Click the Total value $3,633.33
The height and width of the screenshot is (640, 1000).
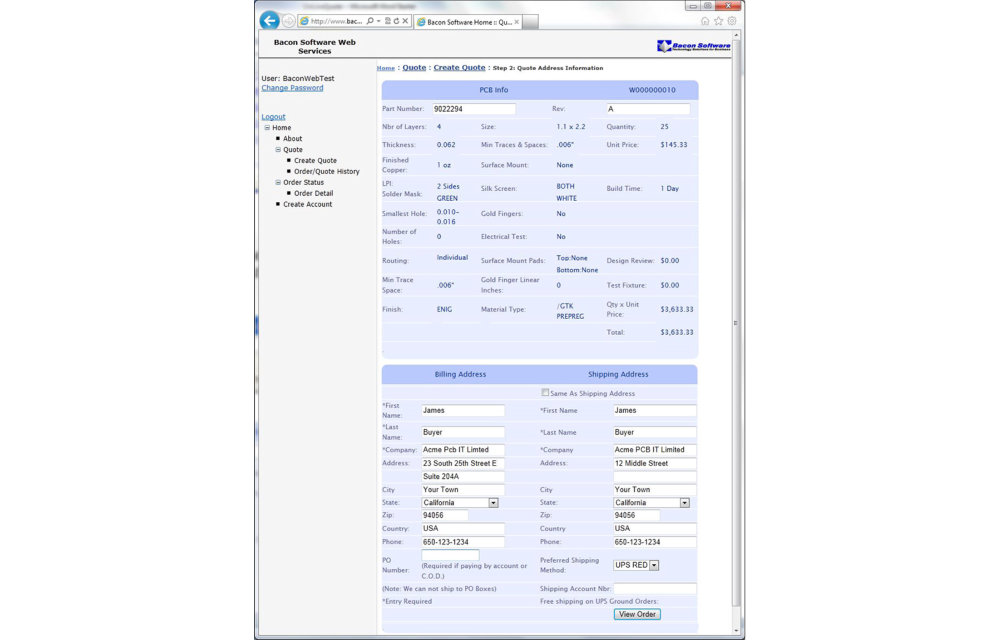tap(677, 332)
